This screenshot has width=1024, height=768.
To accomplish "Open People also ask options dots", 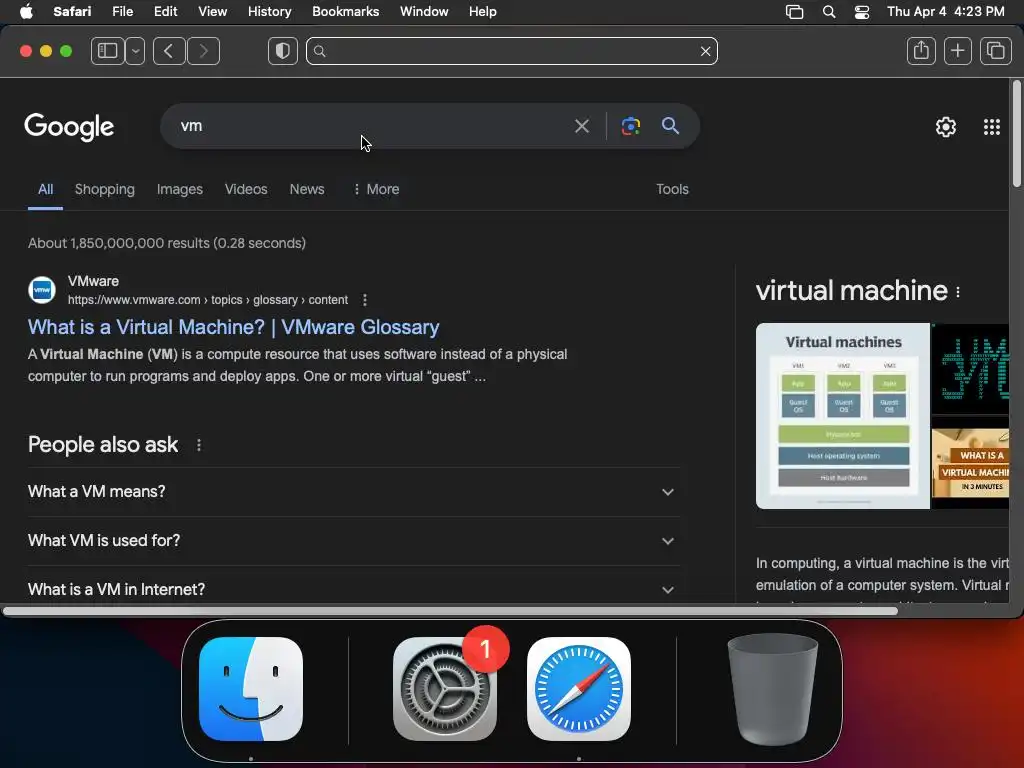I will coord(199,445).
